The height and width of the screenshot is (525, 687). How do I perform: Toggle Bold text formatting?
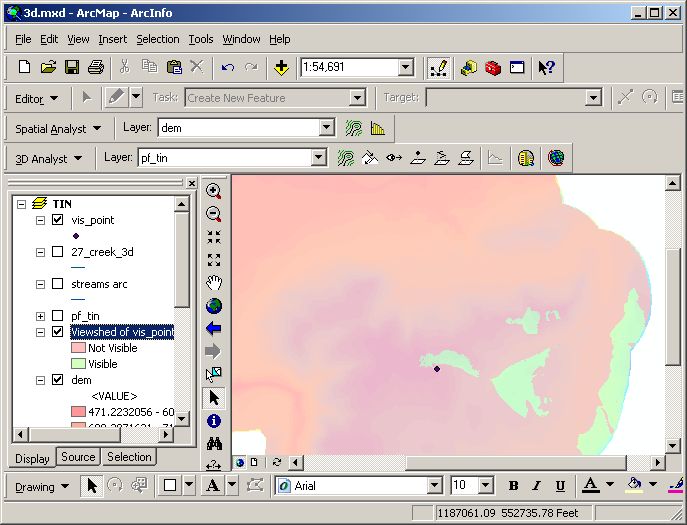[x=513, y=486]
